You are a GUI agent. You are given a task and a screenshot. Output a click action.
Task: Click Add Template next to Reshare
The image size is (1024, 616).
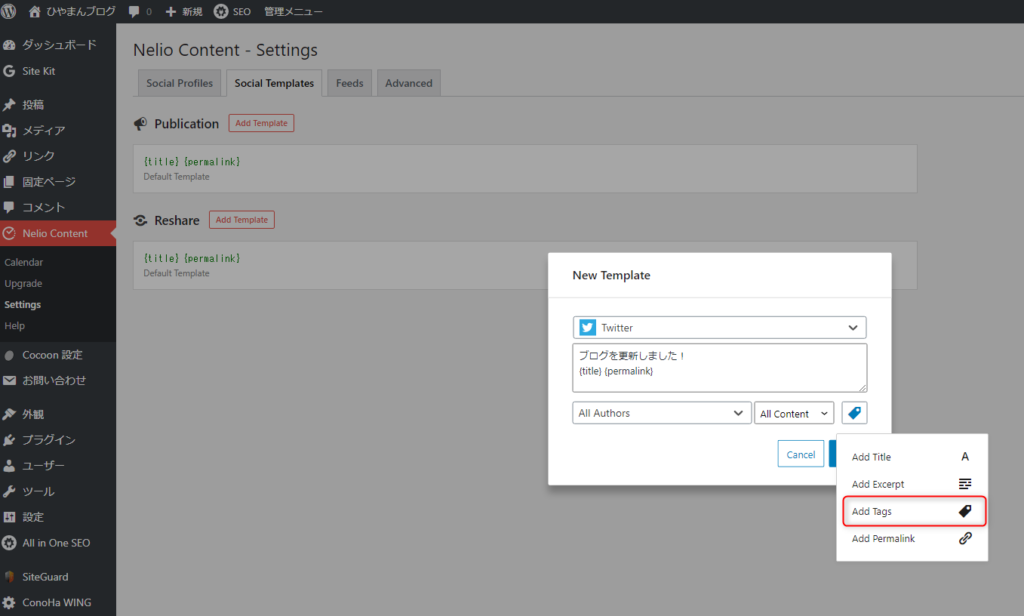pos(241,220)
